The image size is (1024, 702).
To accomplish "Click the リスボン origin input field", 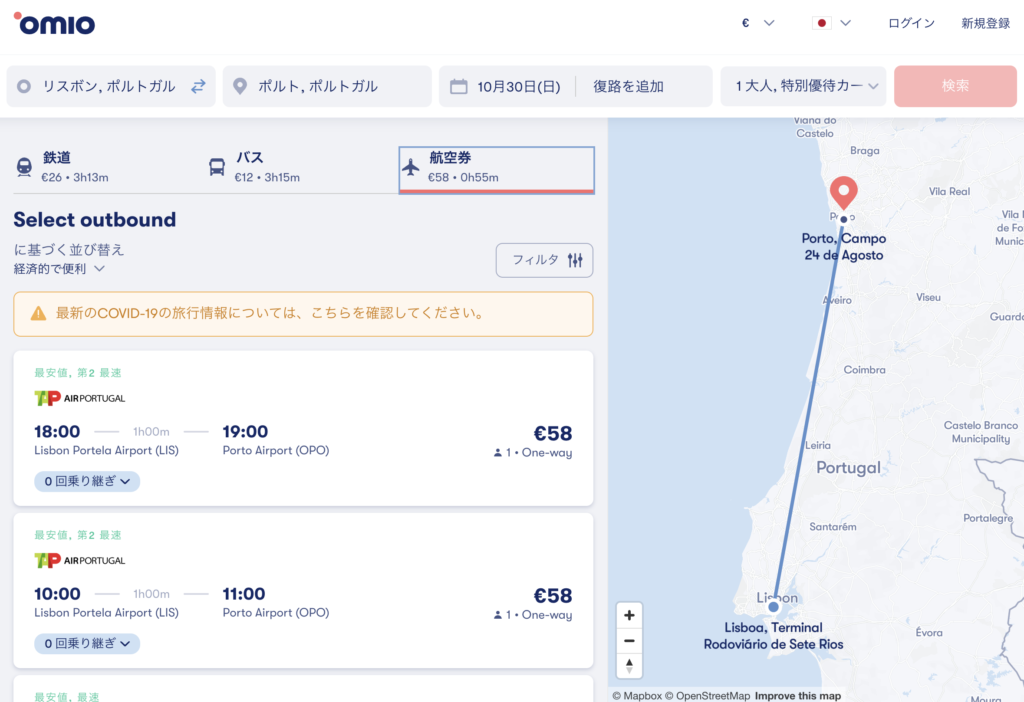I will [108, 86].
